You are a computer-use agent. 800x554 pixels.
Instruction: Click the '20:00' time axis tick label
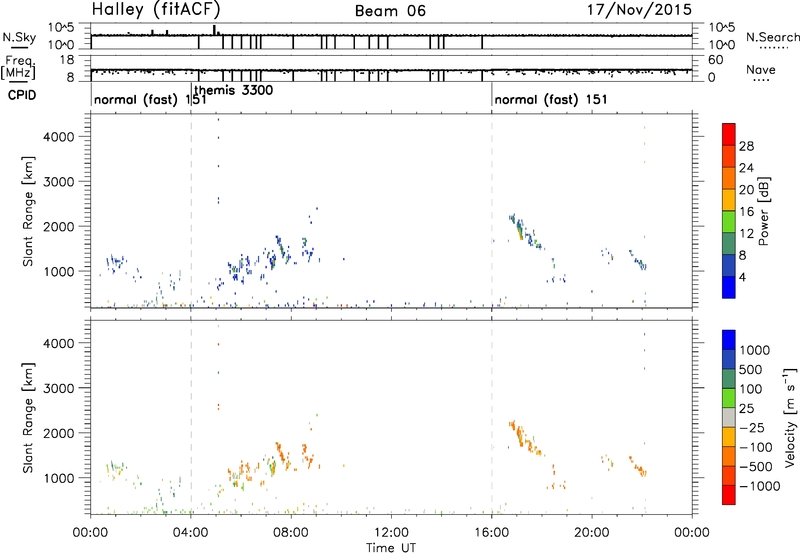pyautogui.click(x=592, y=533)
